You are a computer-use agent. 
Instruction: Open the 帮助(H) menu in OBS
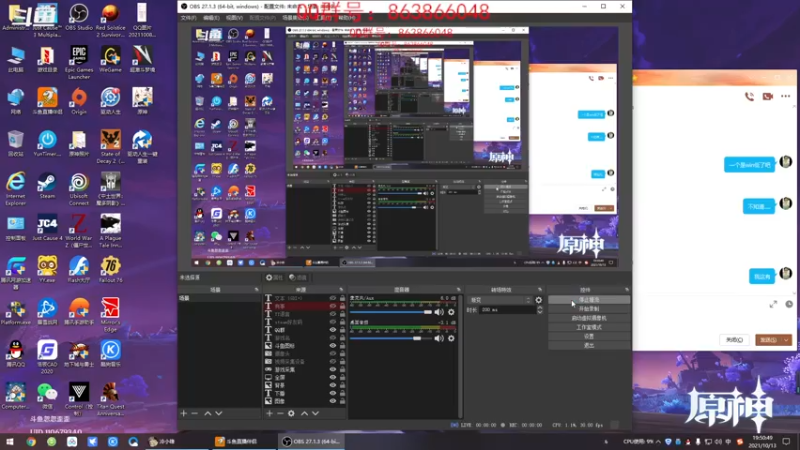pos(347,18)
